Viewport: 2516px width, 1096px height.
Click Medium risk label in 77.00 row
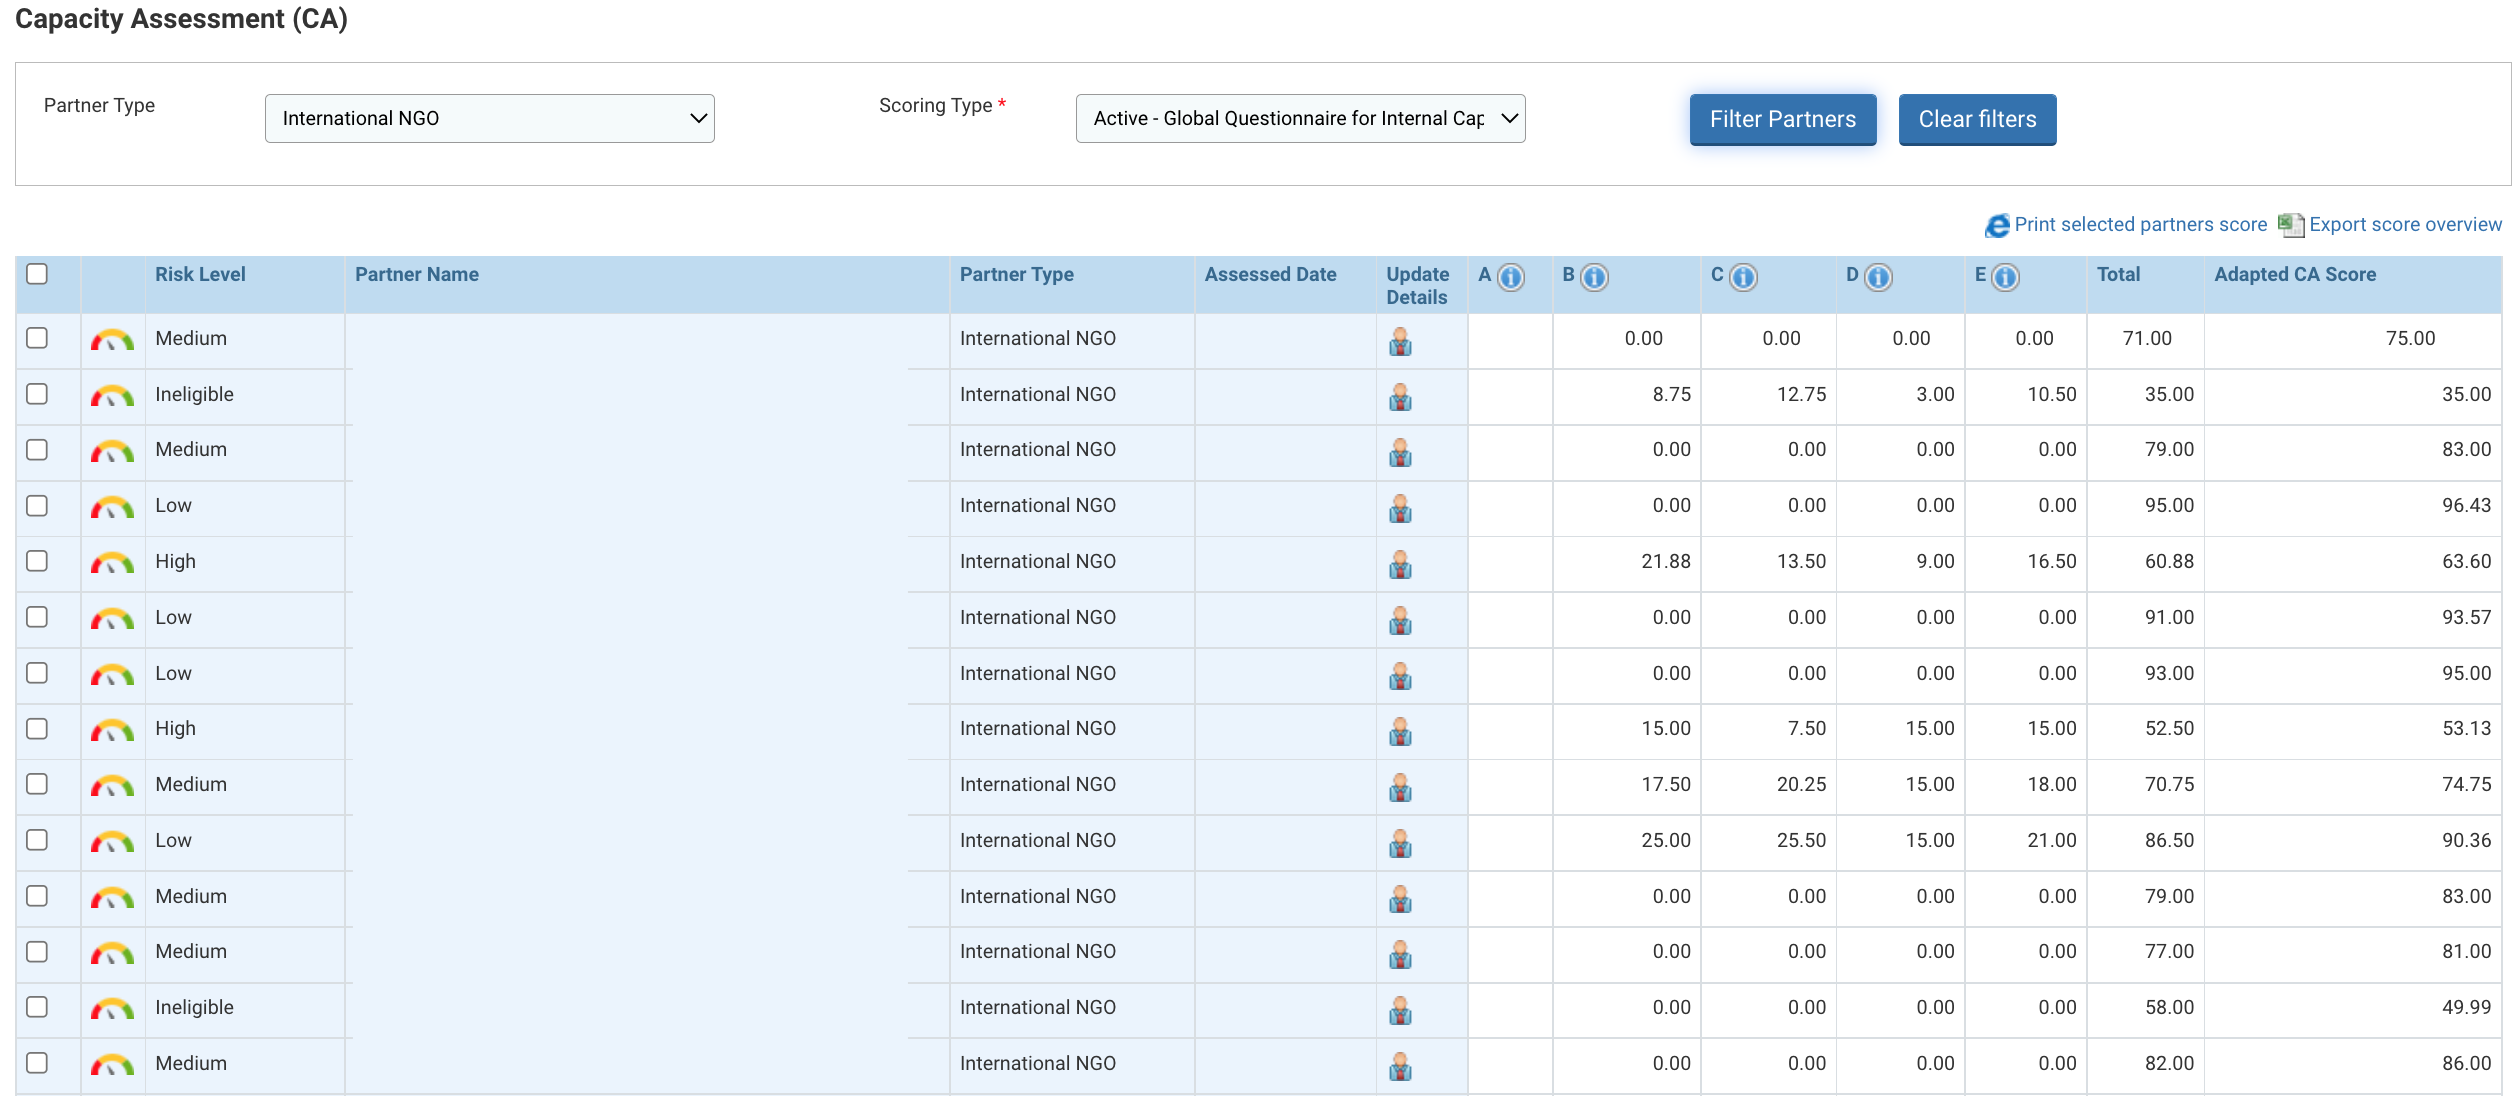point(191,951)
